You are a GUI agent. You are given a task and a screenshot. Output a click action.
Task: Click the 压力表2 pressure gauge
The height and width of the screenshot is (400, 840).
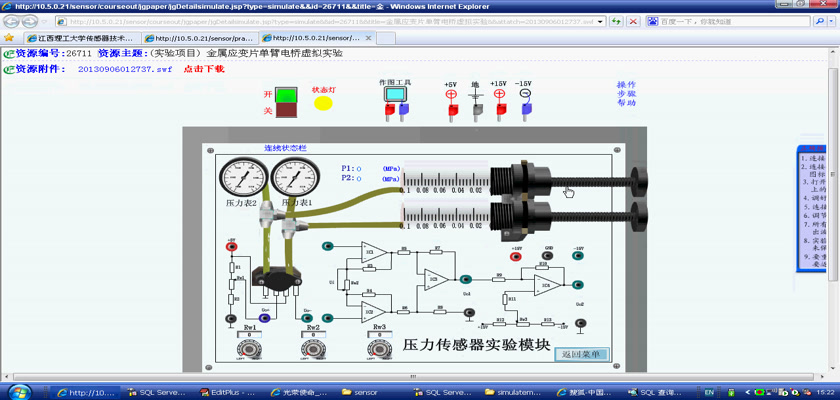(244, 177)
